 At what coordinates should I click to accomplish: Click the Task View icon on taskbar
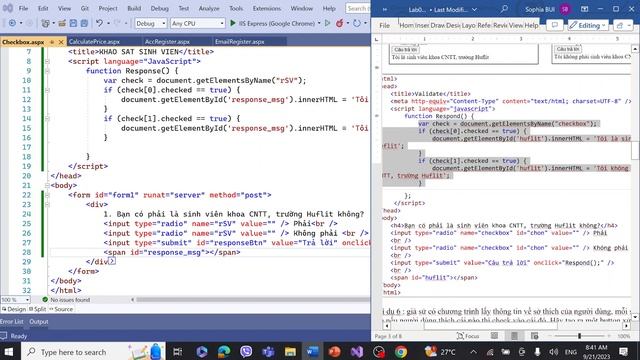[x=178, y=351]
